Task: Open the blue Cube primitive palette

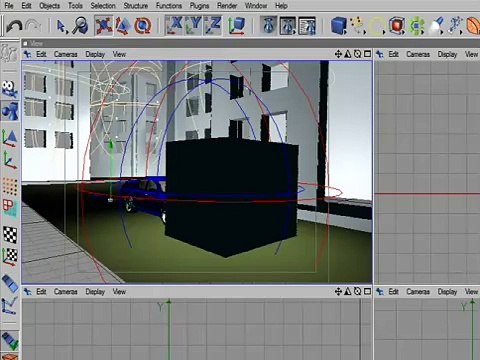Action: pos(339,26)
